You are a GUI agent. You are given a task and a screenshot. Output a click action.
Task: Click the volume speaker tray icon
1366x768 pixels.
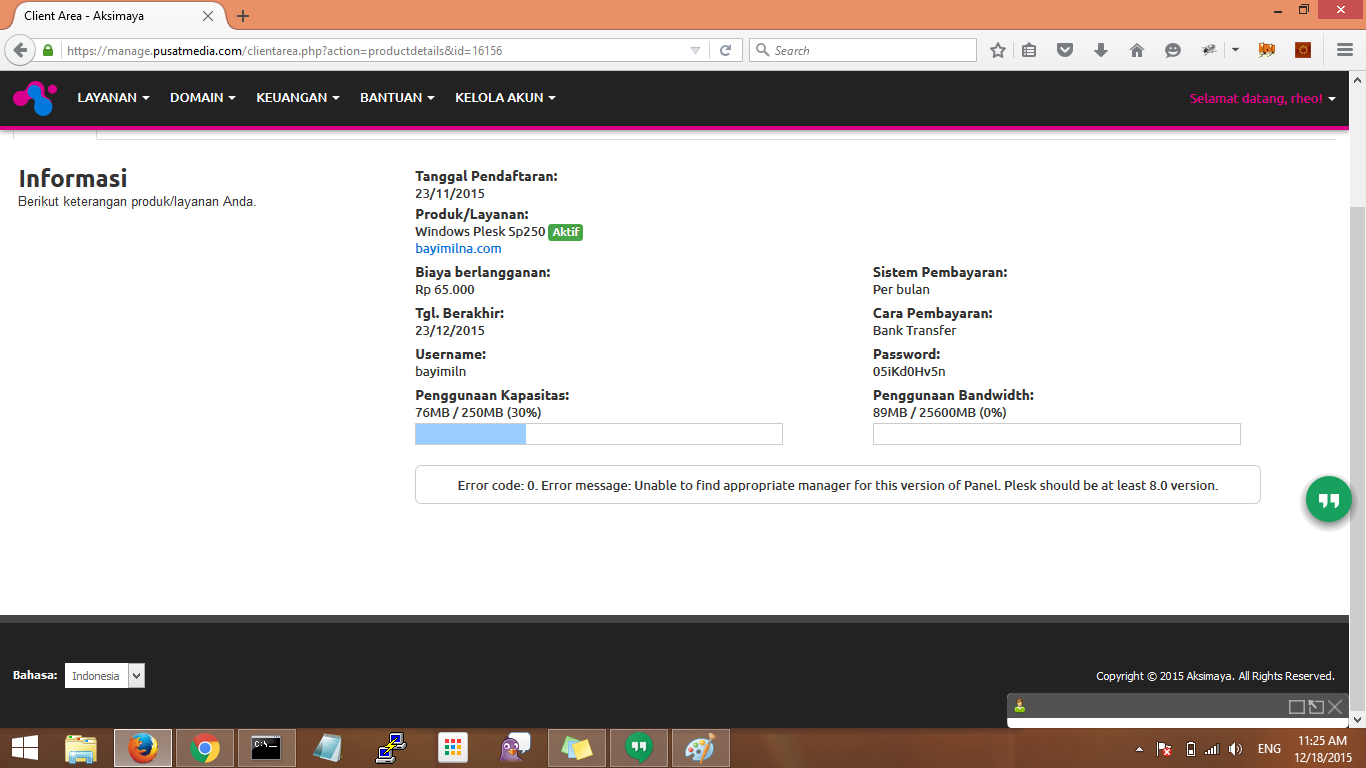1236,749
